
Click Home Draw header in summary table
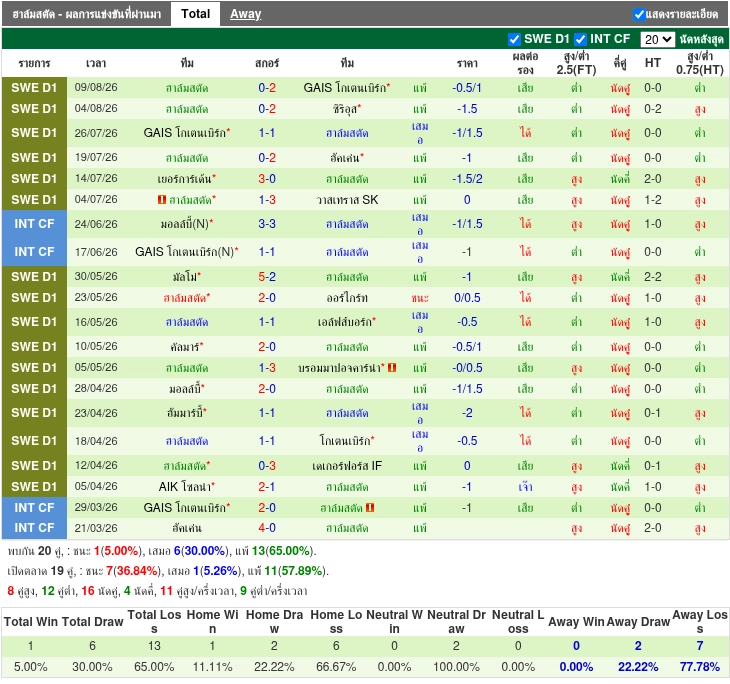(x=274, y=622)
